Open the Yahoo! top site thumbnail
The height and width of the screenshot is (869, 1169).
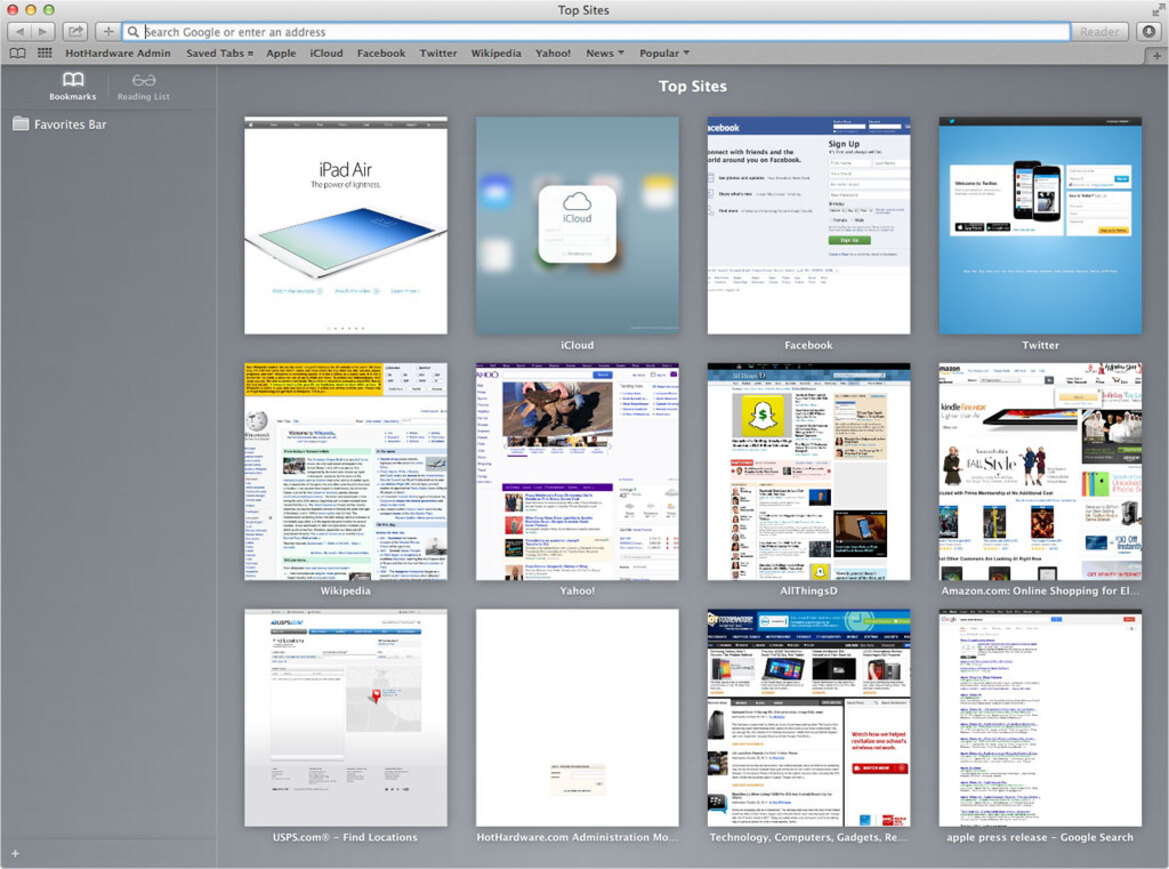point(578,471)
